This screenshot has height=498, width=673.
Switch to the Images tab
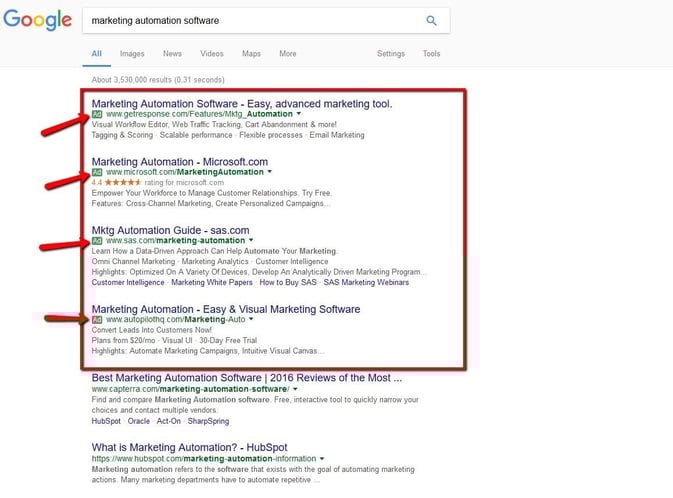point(132,54)
